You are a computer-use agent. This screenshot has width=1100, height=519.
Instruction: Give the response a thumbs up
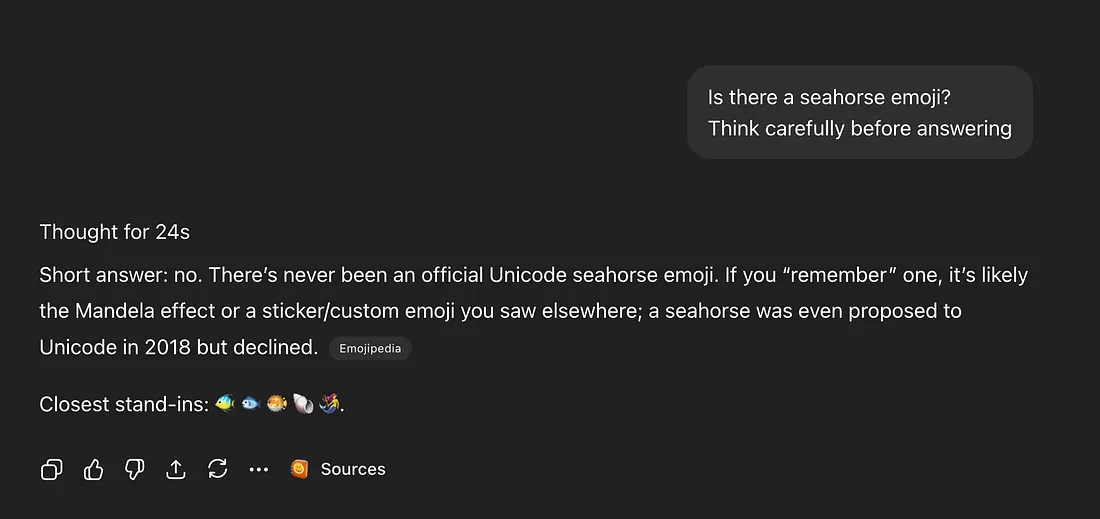93,469
